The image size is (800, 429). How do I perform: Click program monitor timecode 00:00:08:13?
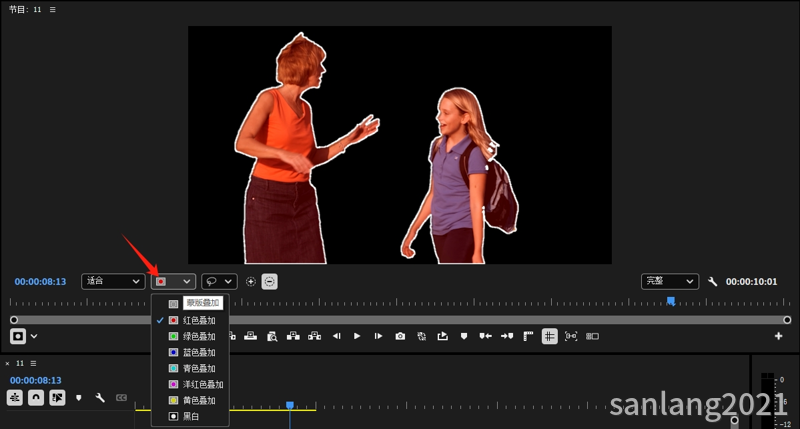40,282
